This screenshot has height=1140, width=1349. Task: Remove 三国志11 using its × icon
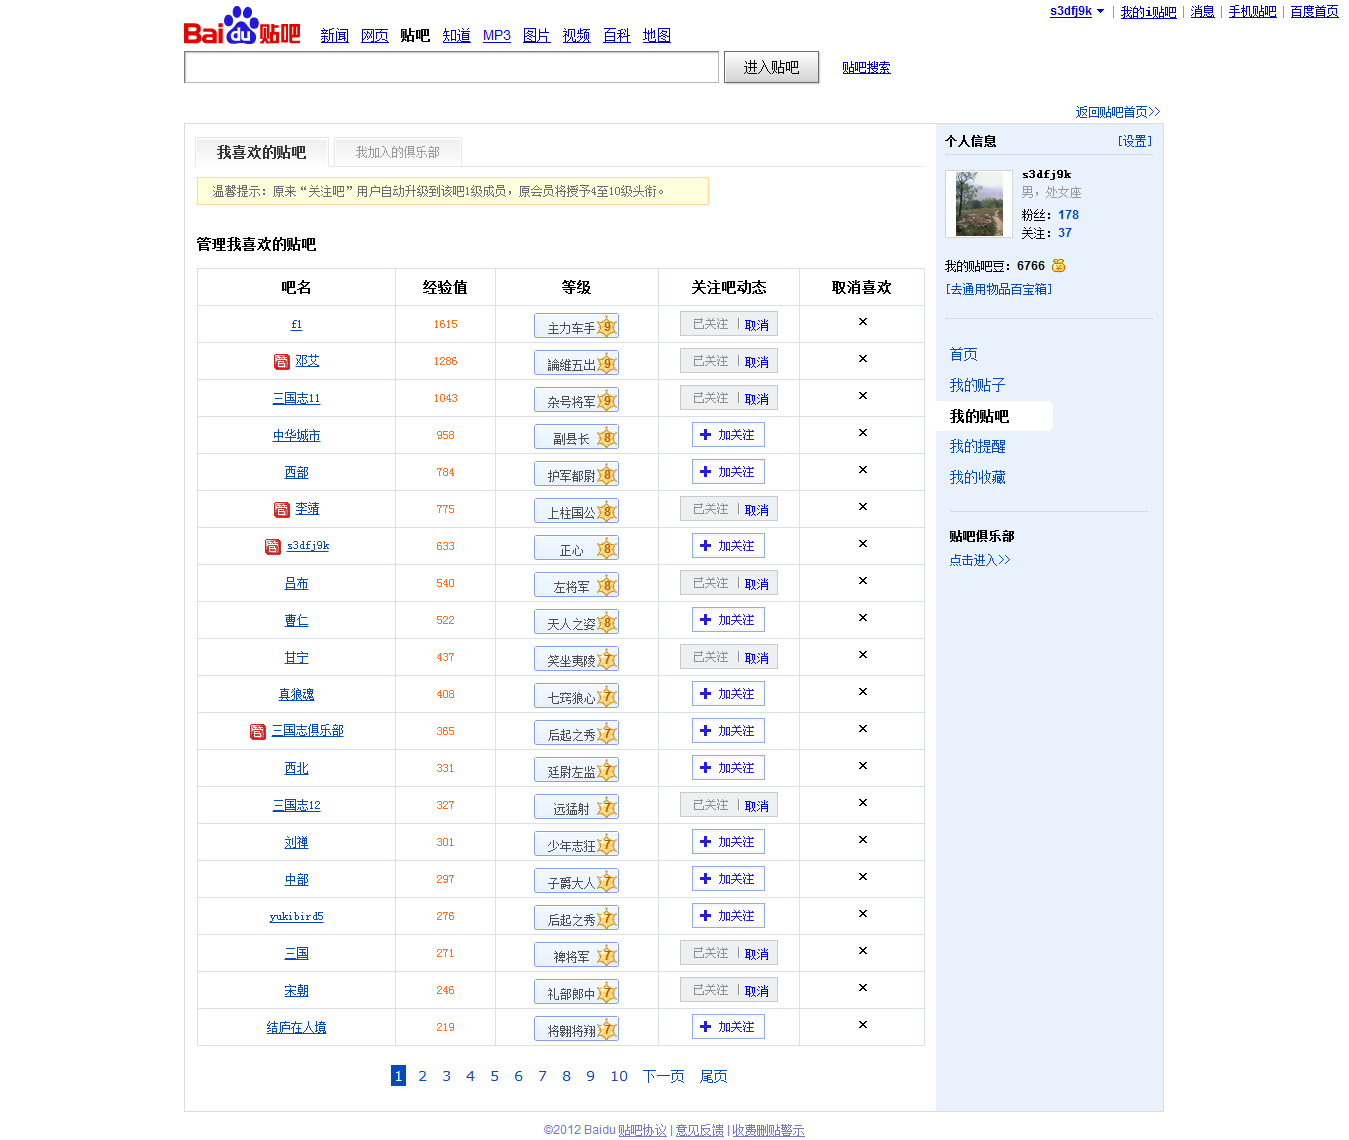pyautogui.click(x=862, y=396)
